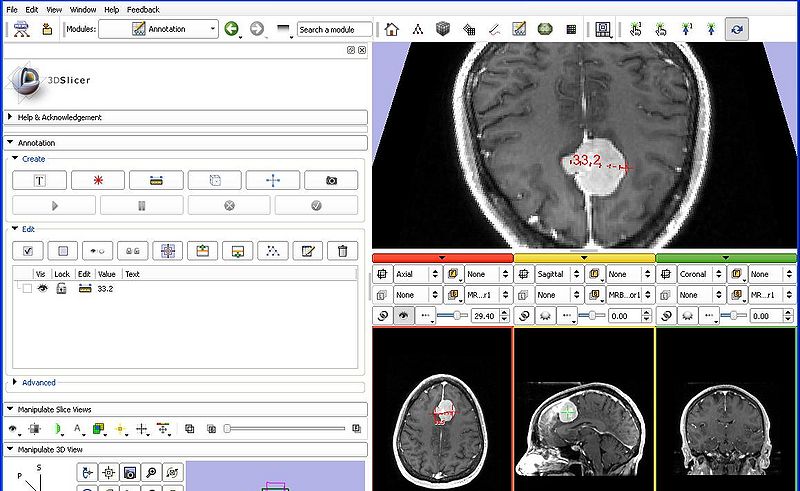Open the Axial orientation dropdown
The width and height of the screenshot is (800, 491).
tap(417, 274)
